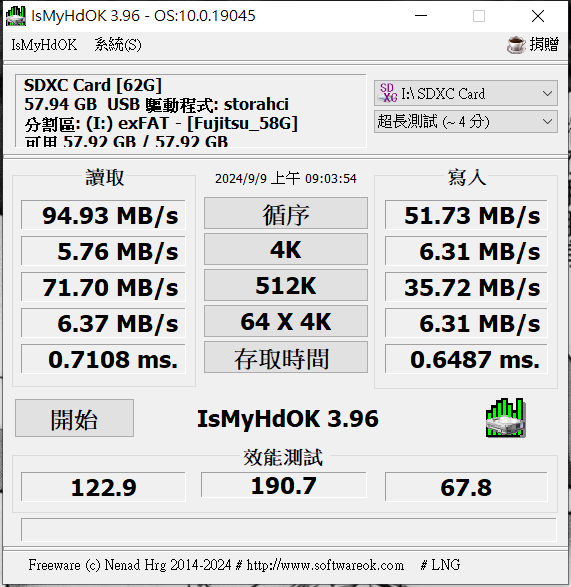Click the 分割區: (I:) exFAT - [Fujitsu_58G] line
Image resolution: width=571 pixels, height=587 pixels.
[x=161, y=123]
